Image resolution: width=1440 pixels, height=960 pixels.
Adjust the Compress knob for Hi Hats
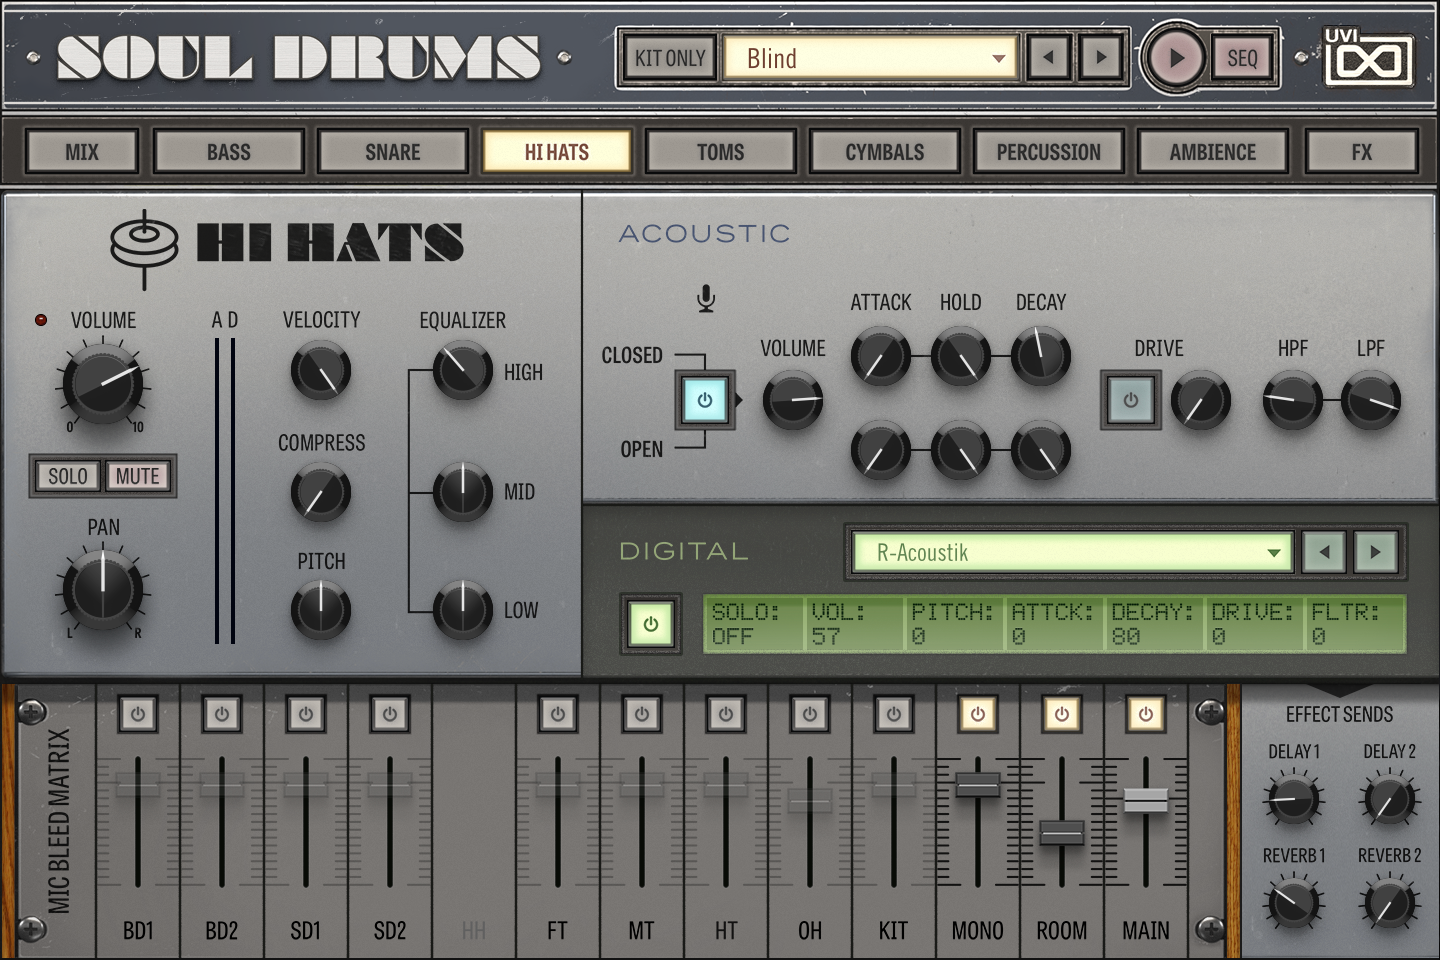coord(320,492)
